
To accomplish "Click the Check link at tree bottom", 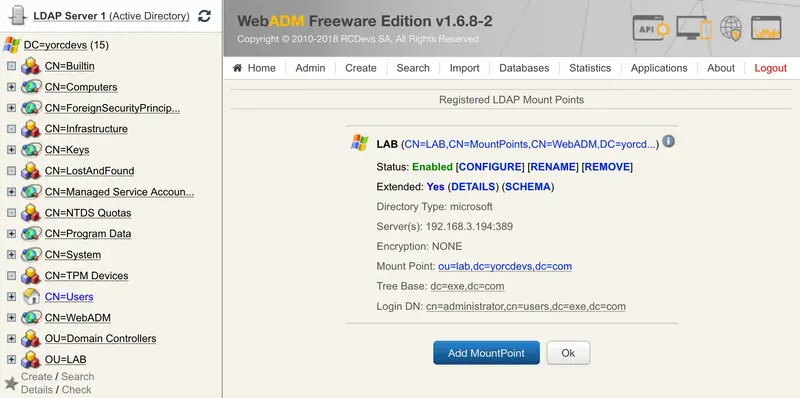I will point(77,390).
